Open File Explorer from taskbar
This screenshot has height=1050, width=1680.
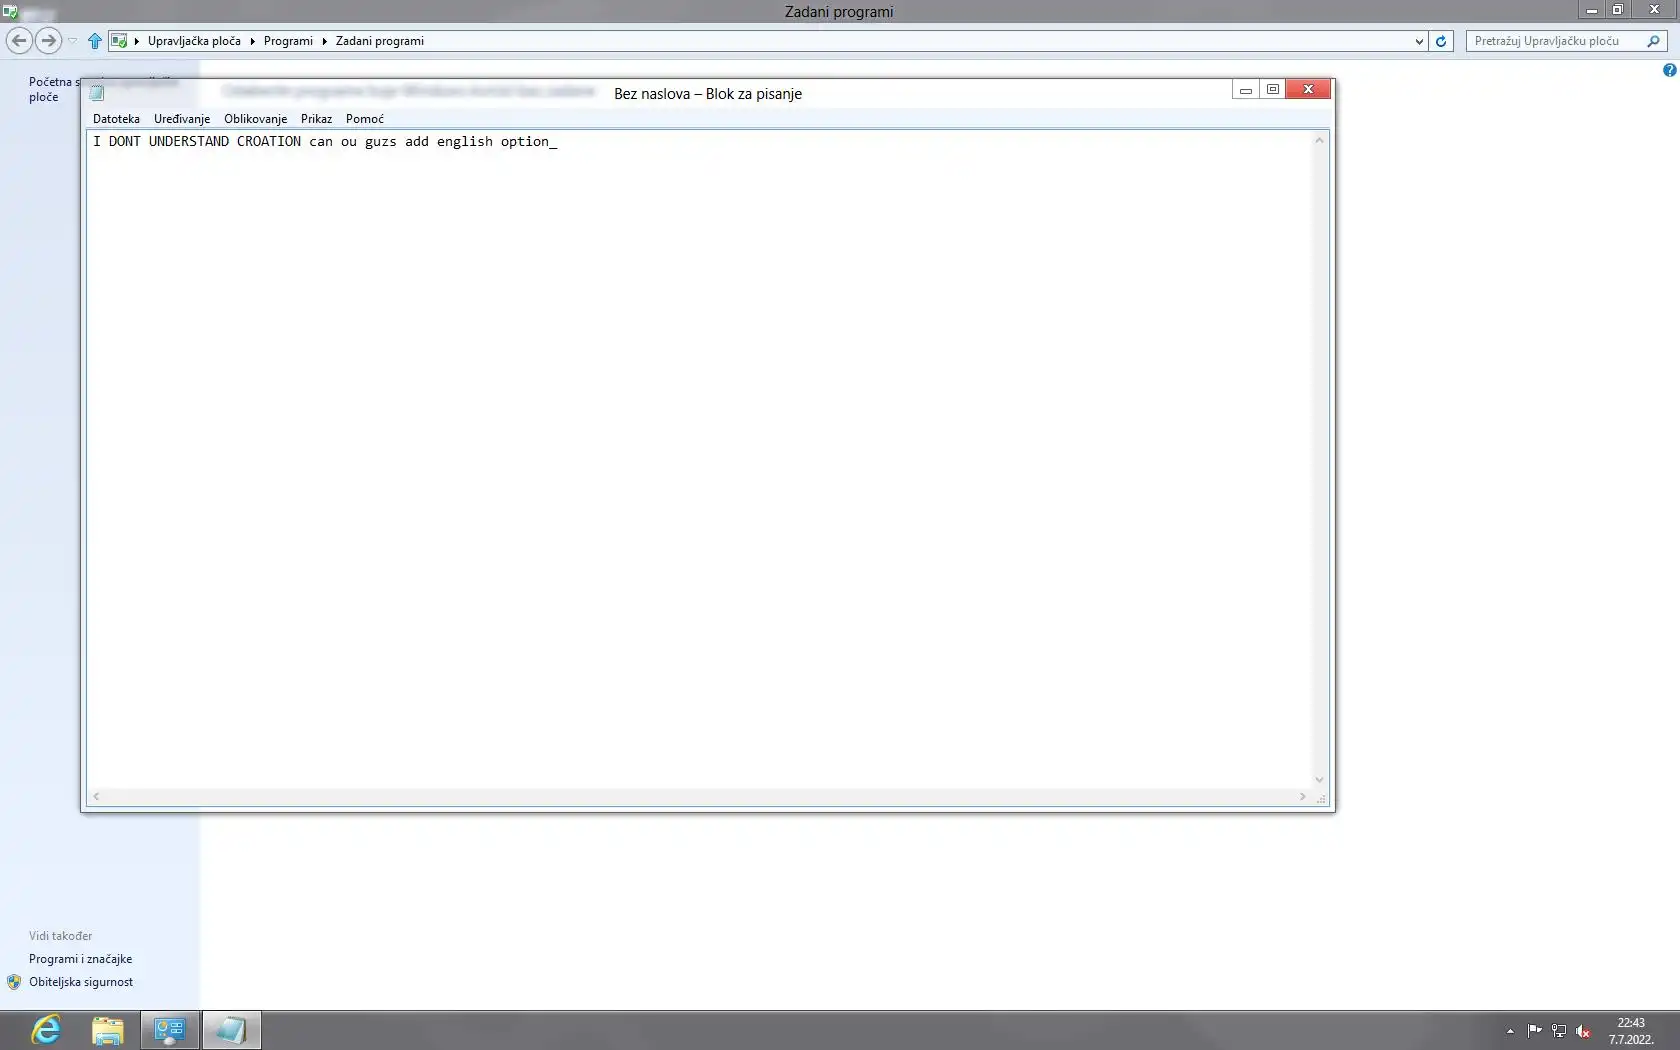[108, 1030]
